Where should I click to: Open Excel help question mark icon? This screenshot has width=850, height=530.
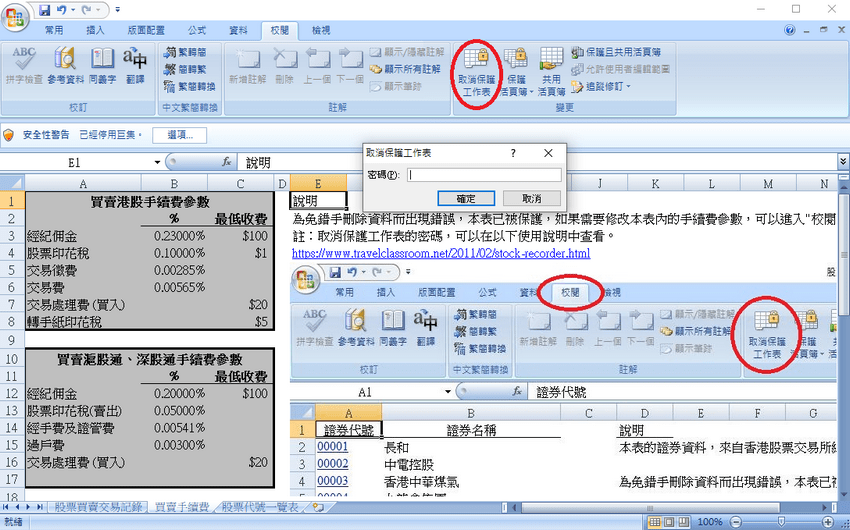789,30
